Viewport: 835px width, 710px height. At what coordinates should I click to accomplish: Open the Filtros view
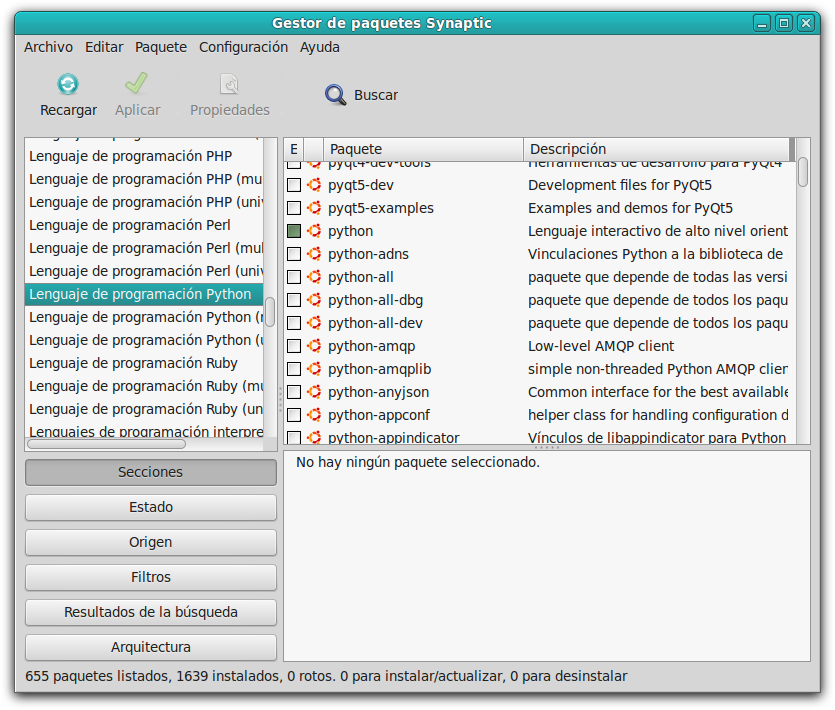tap(150, 577)
